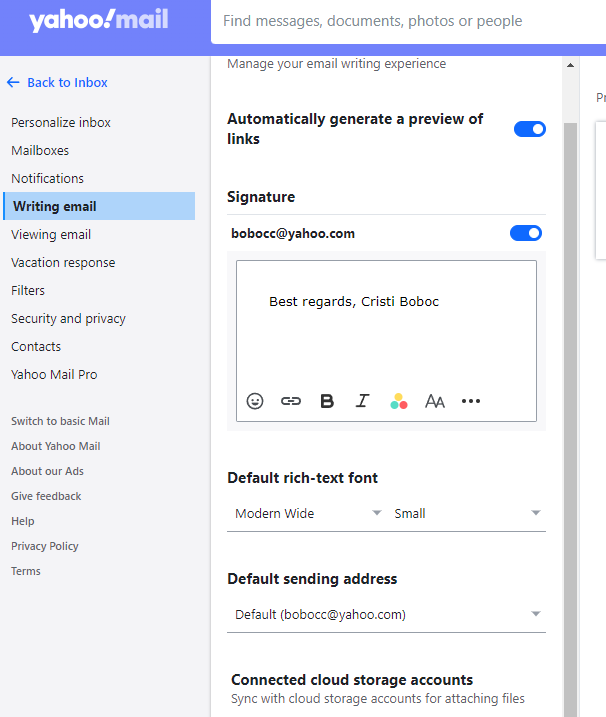
Task: Open the Small font size dropdown
Action: pyautogui.click(x=468, y=513)
